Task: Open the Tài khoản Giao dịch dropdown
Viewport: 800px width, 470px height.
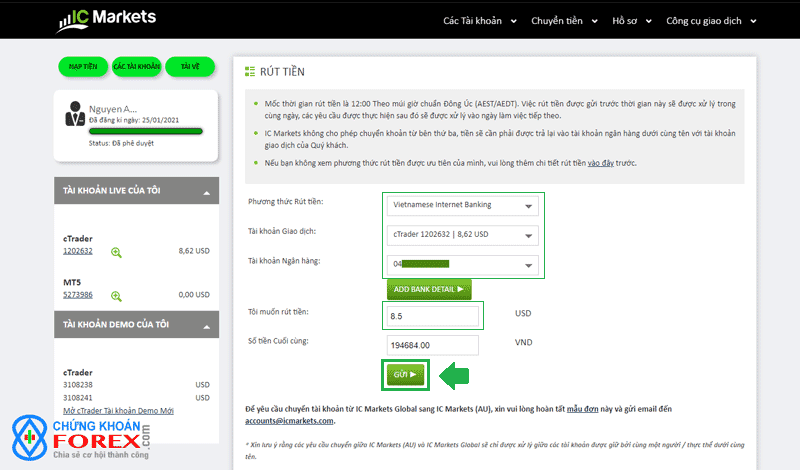Action: (x=462, y=235)
